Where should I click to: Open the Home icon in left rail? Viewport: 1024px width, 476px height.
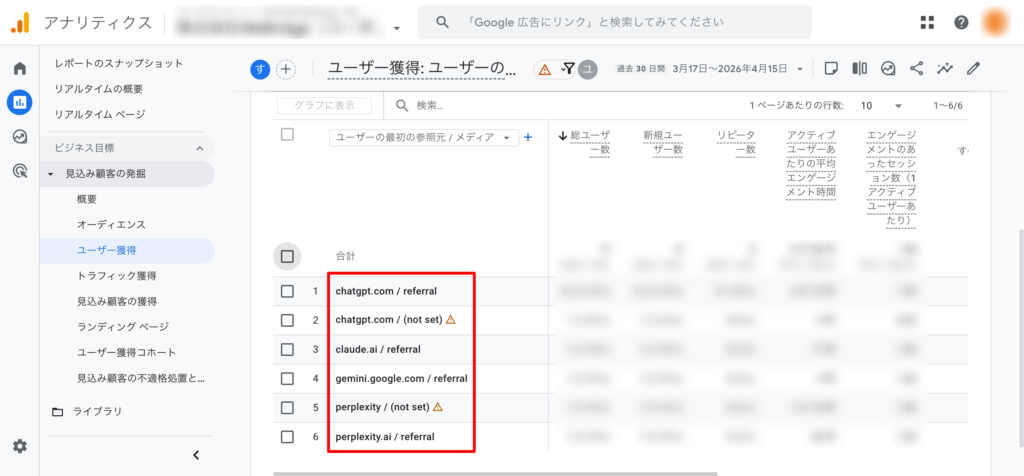[19, 68]
